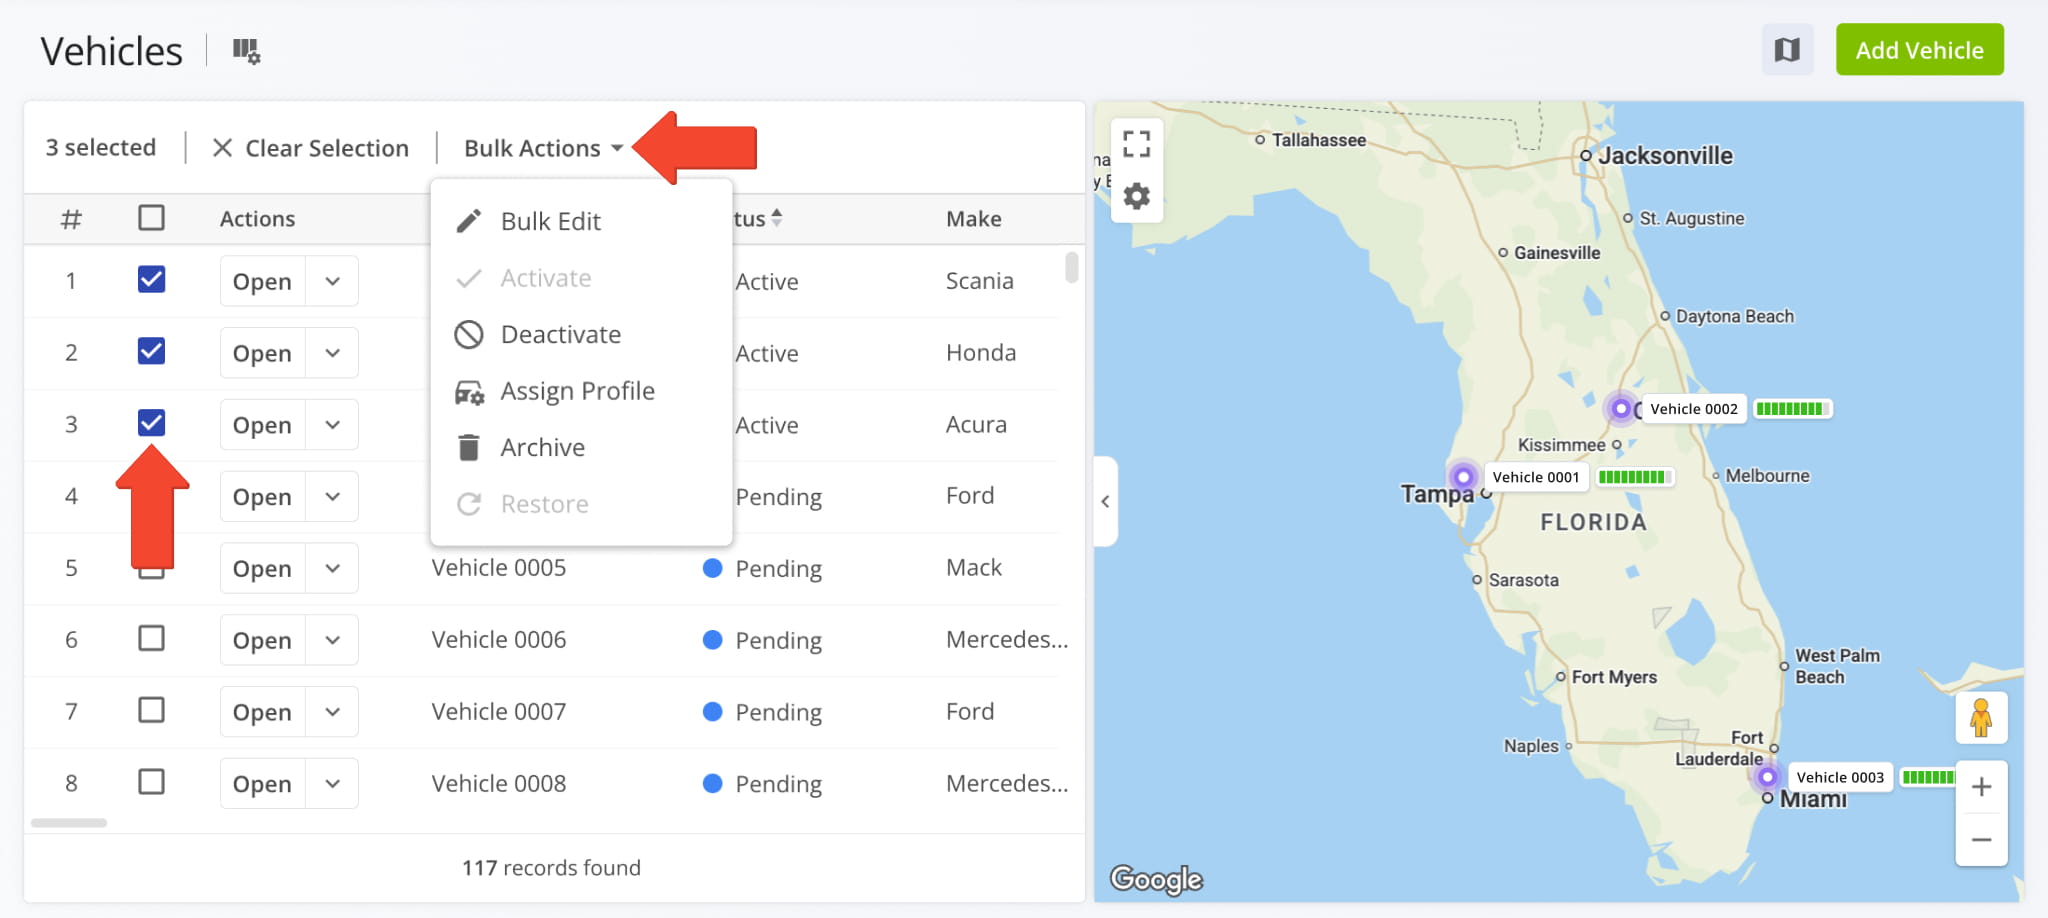Open Vehicle 0008 with the Open button

coord(262,784)
